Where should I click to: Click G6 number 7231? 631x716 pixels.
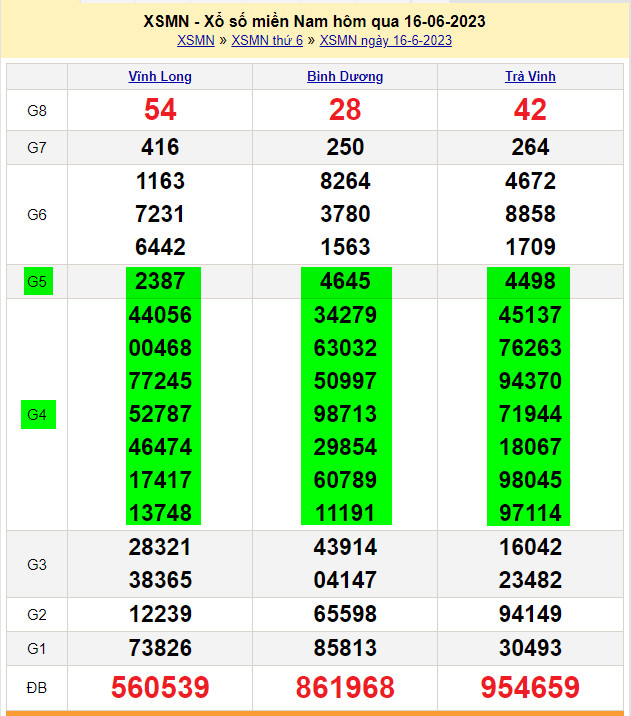coord(160,214)
